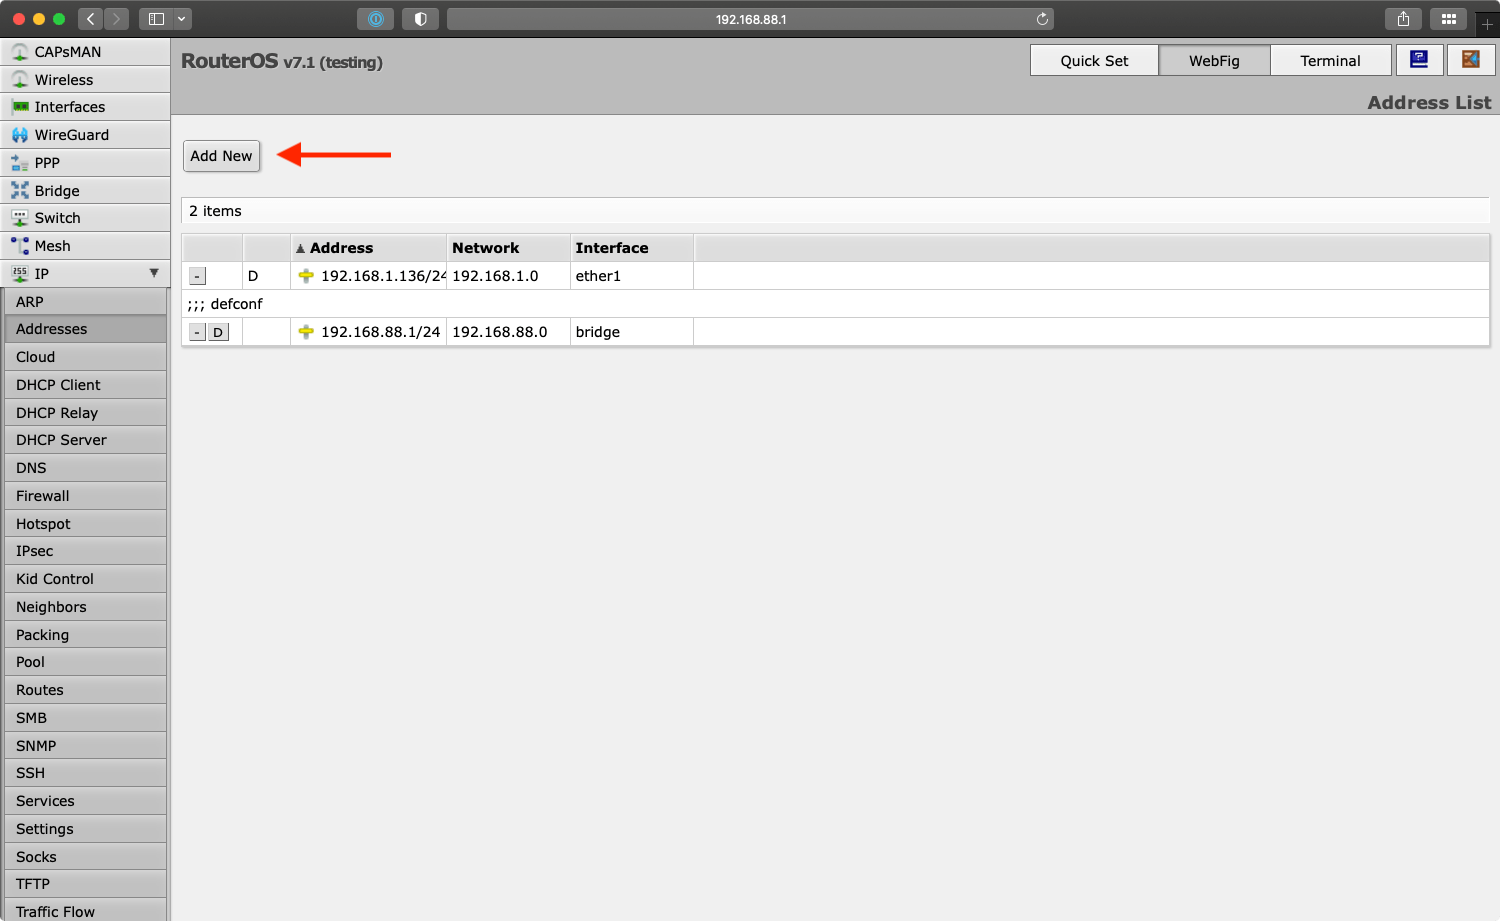Viewport: 1500px width, 921px height.
Task: Open IPsec submenu
Action: point(85,551)
